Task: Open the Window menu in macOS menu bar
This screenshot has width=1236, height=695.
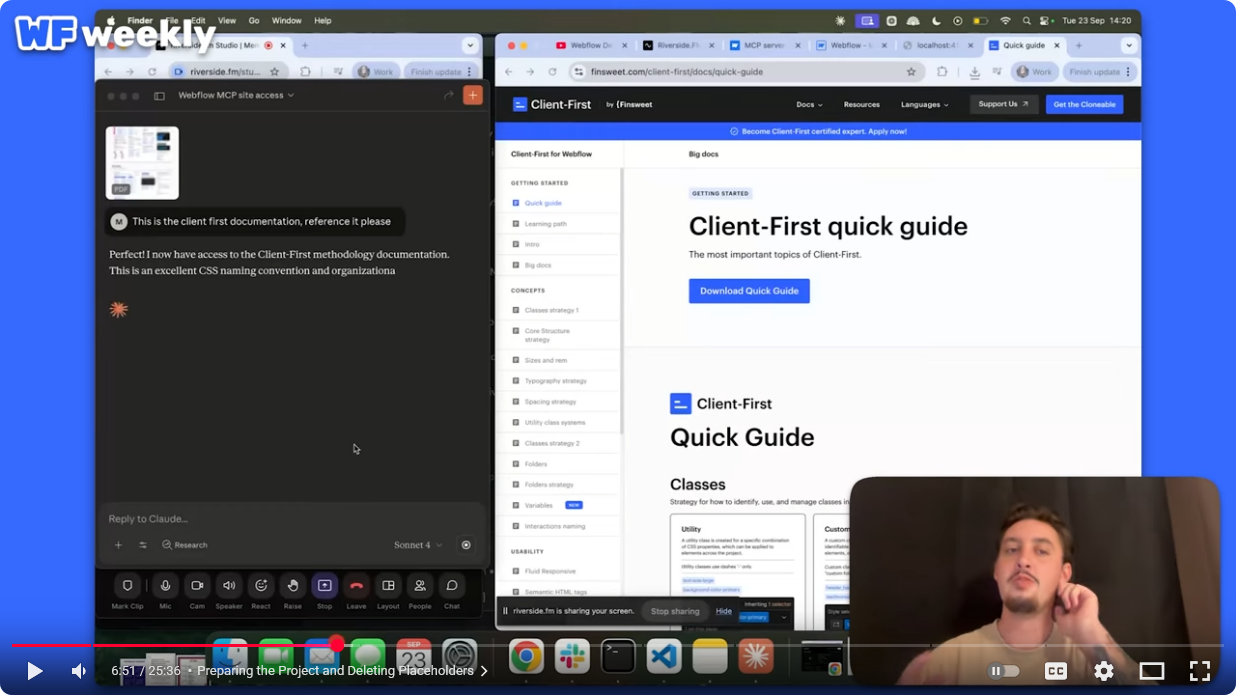Action: [x=286, y=20]
